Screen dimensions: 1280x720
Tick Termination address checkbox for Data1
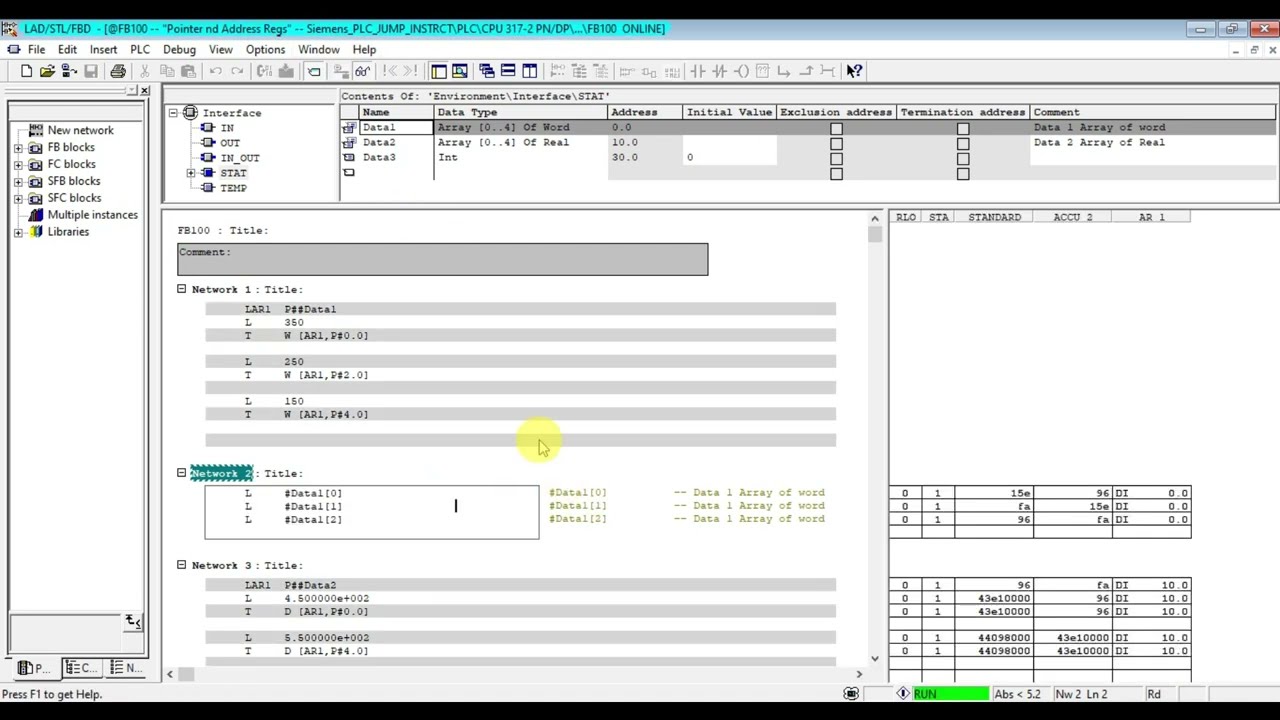[963, 128]
